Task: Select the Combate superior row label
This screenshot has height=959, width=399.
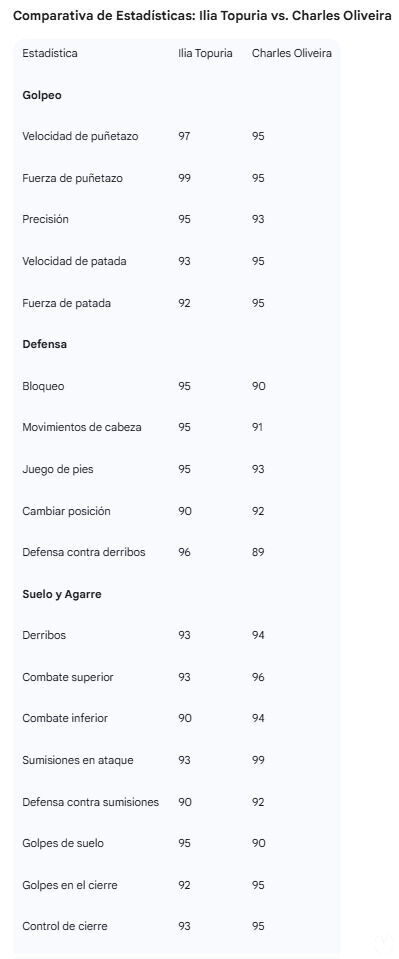Action: point(68,677)
